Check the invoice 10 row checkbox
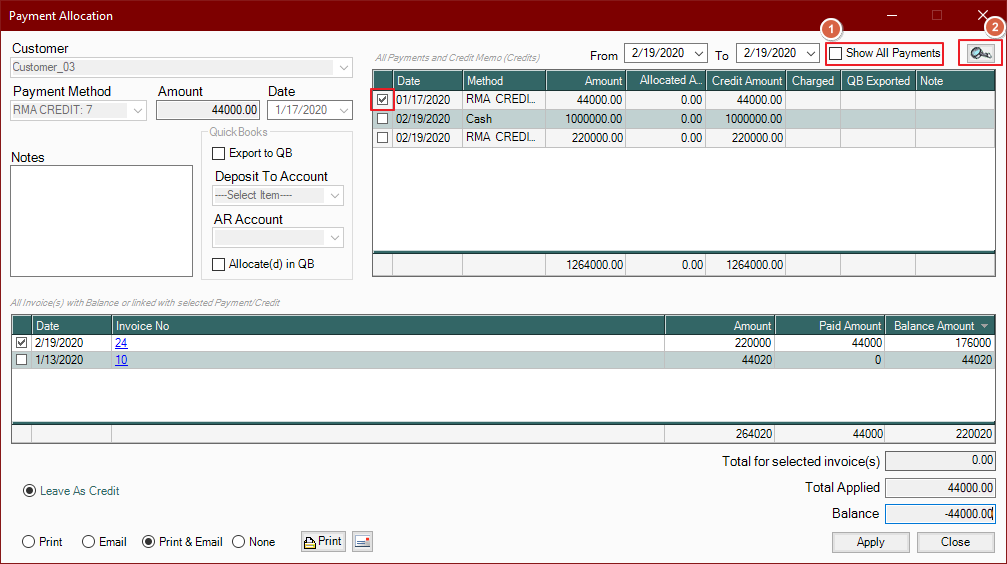Image resolution: width=1007 pixels, height=564 pixels. click(x=22, y=360)
